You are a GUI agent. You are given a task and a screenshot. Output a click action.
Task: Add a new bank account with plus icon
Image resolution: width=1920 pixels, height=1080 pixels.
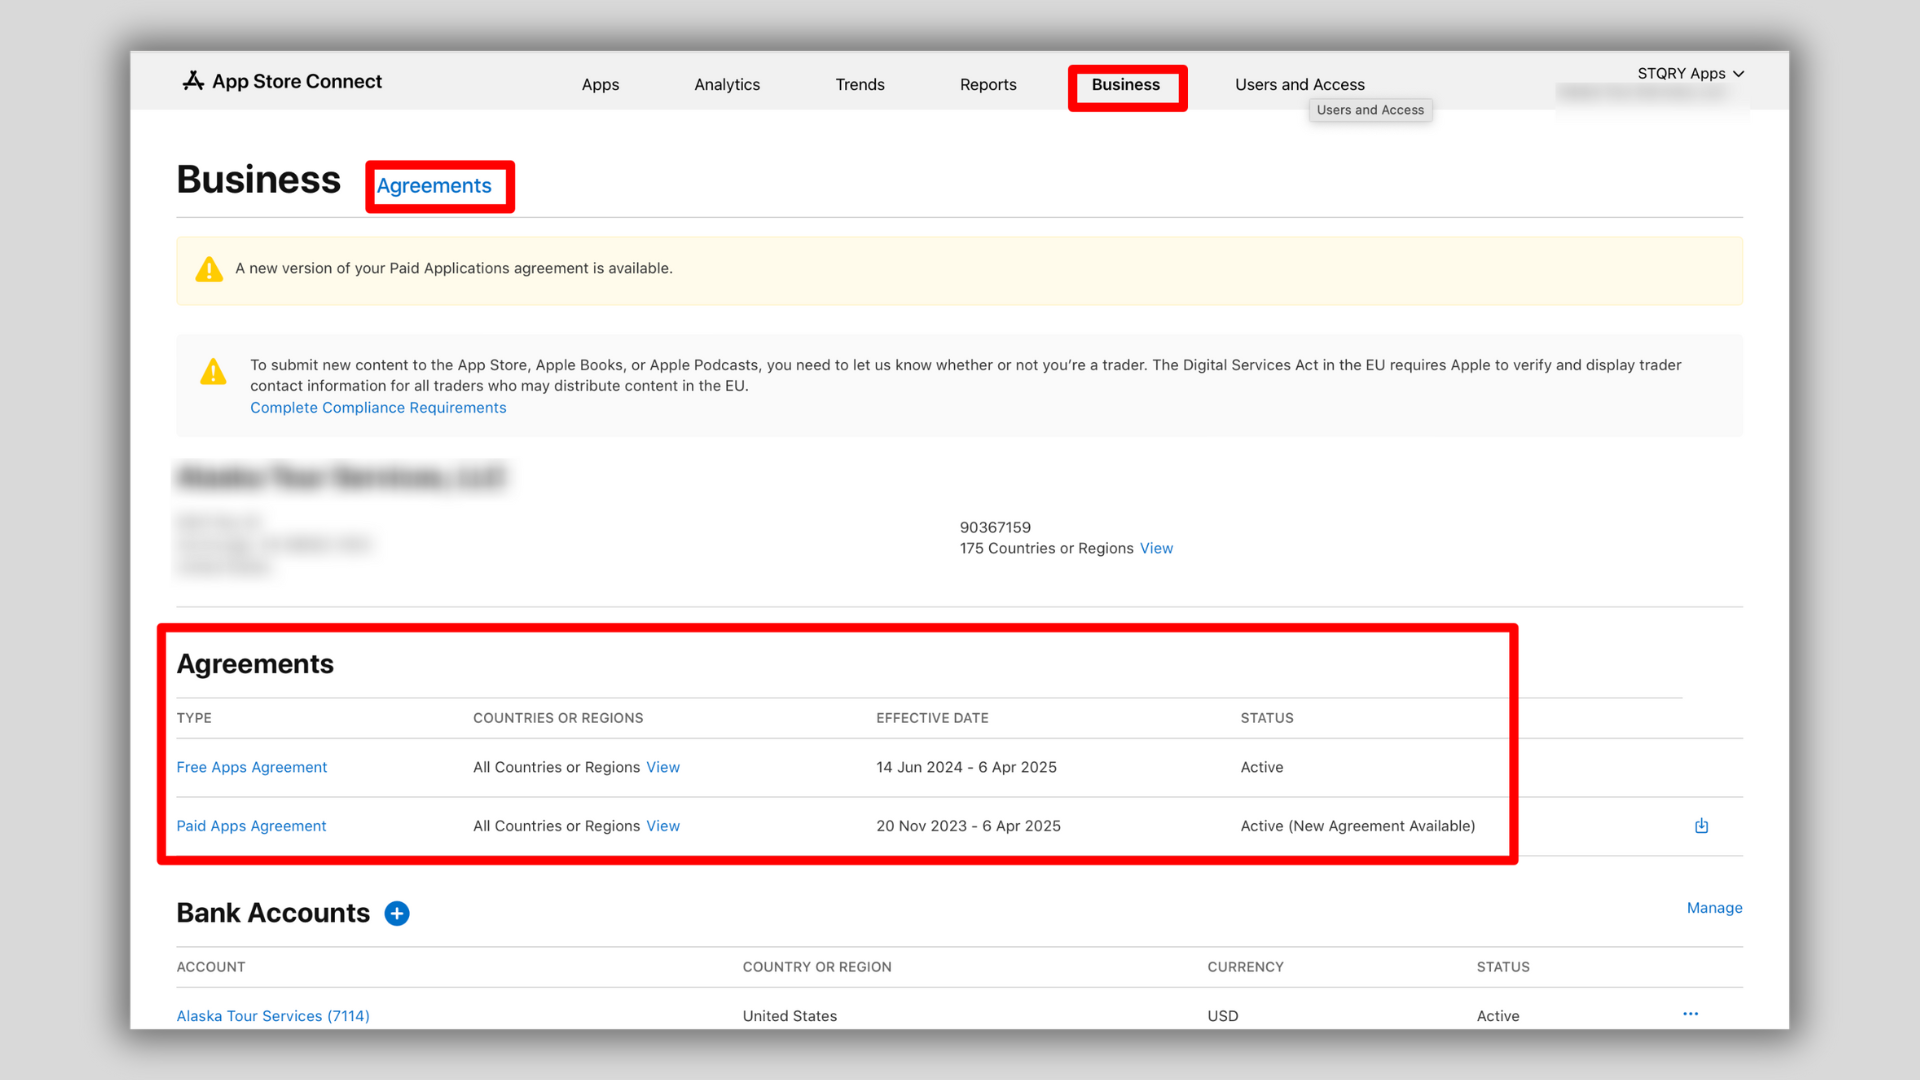[397, 913]
